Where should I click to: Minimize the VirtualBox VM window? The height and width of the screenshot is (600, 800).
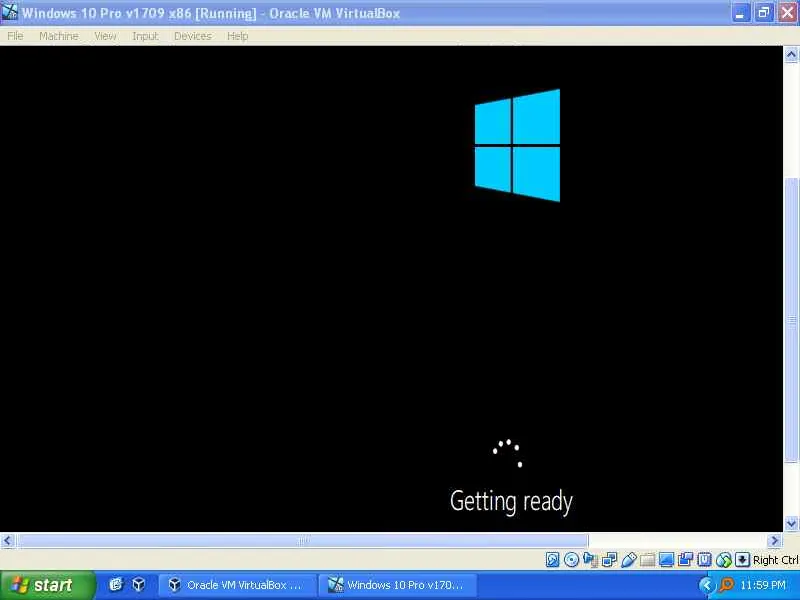pos(740,13)
